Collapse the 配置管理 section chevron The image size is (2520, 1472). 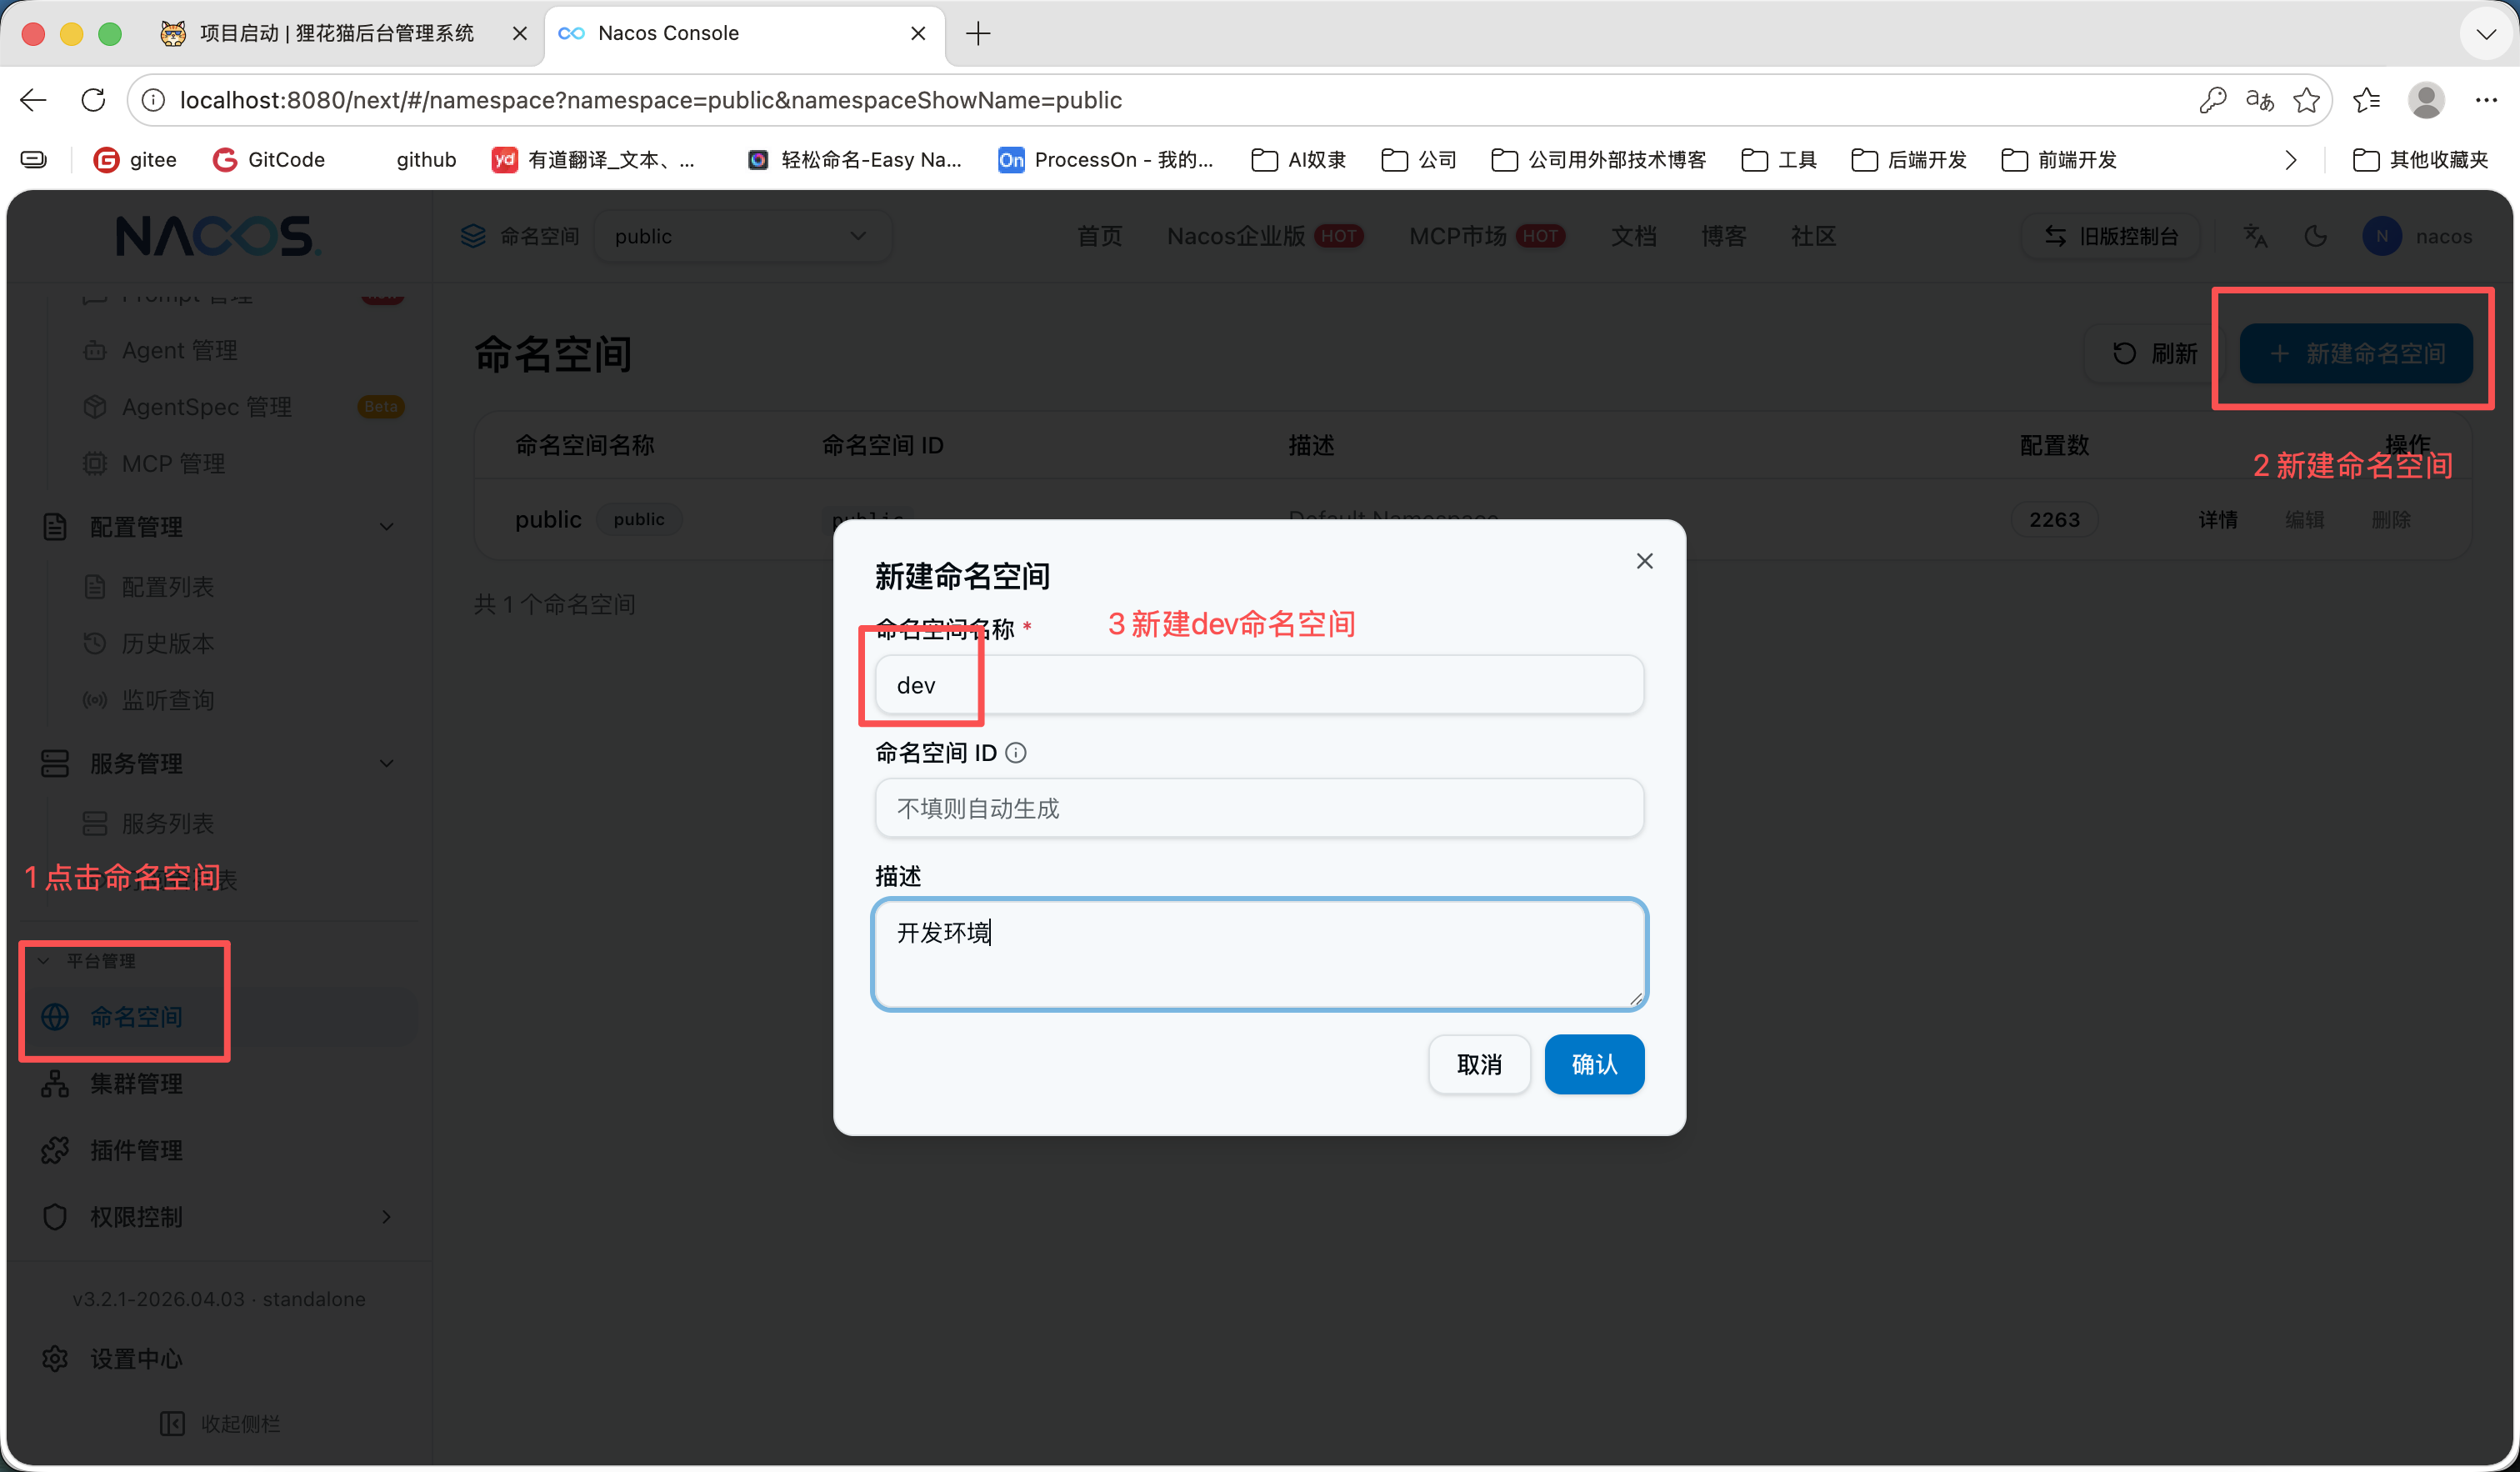tap(386, 527)
